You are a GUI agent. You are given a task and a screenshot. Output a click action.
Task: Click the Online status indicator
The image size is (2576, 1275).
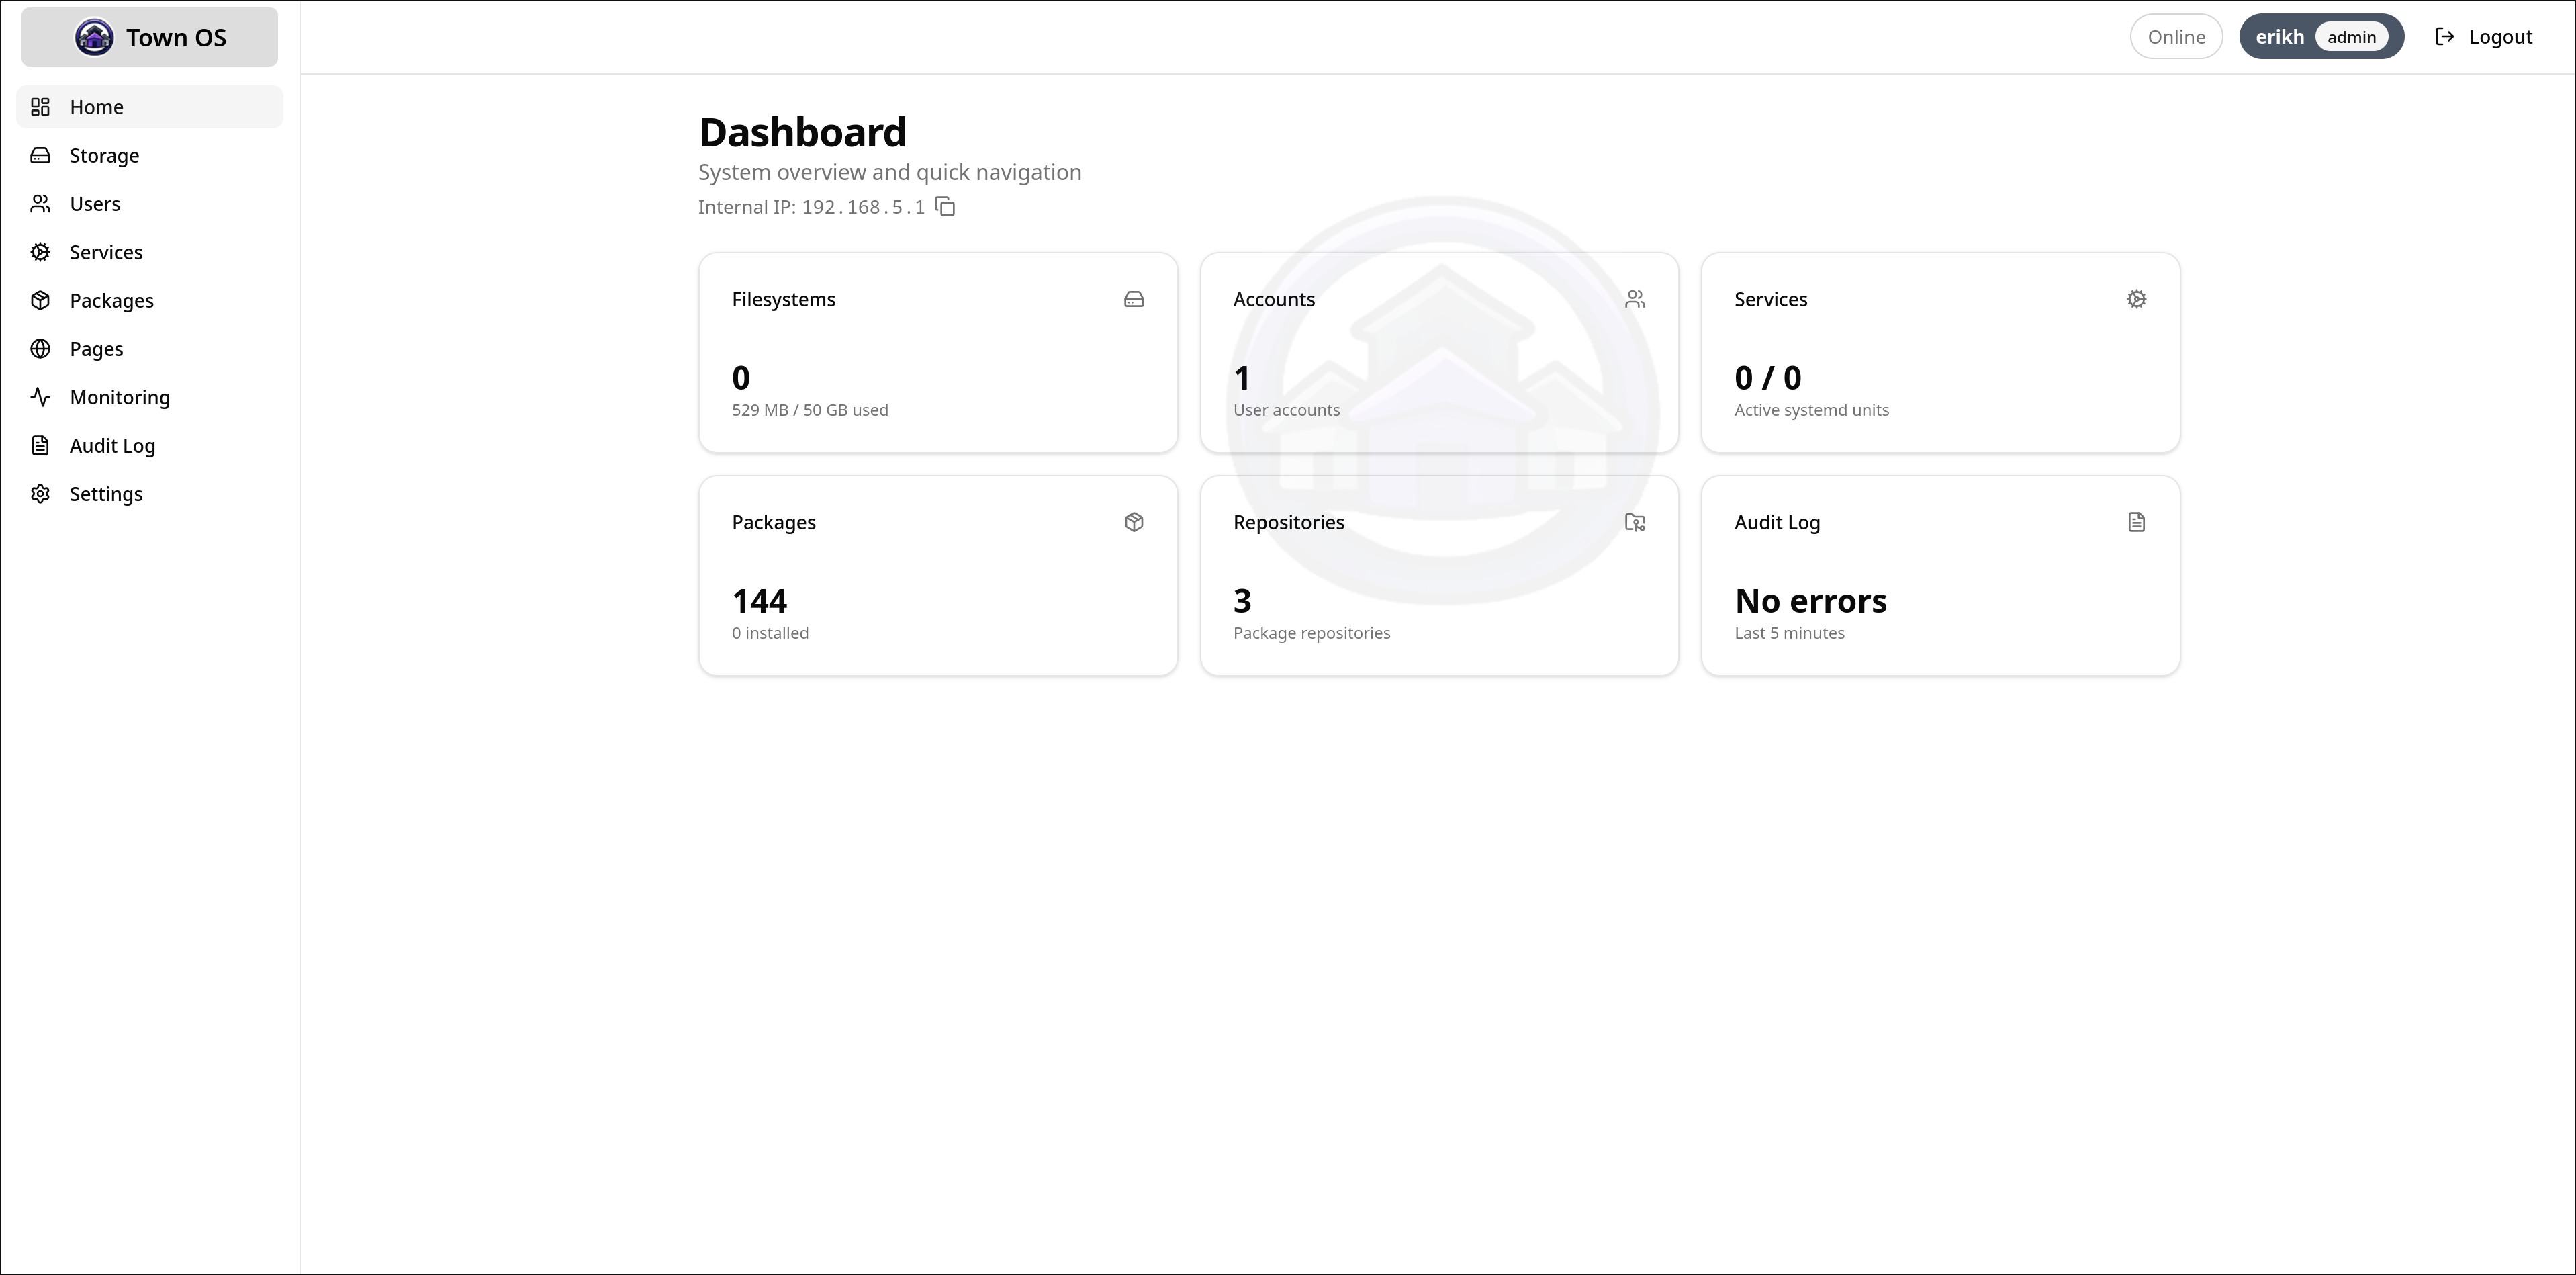(x=2176, y=36)
